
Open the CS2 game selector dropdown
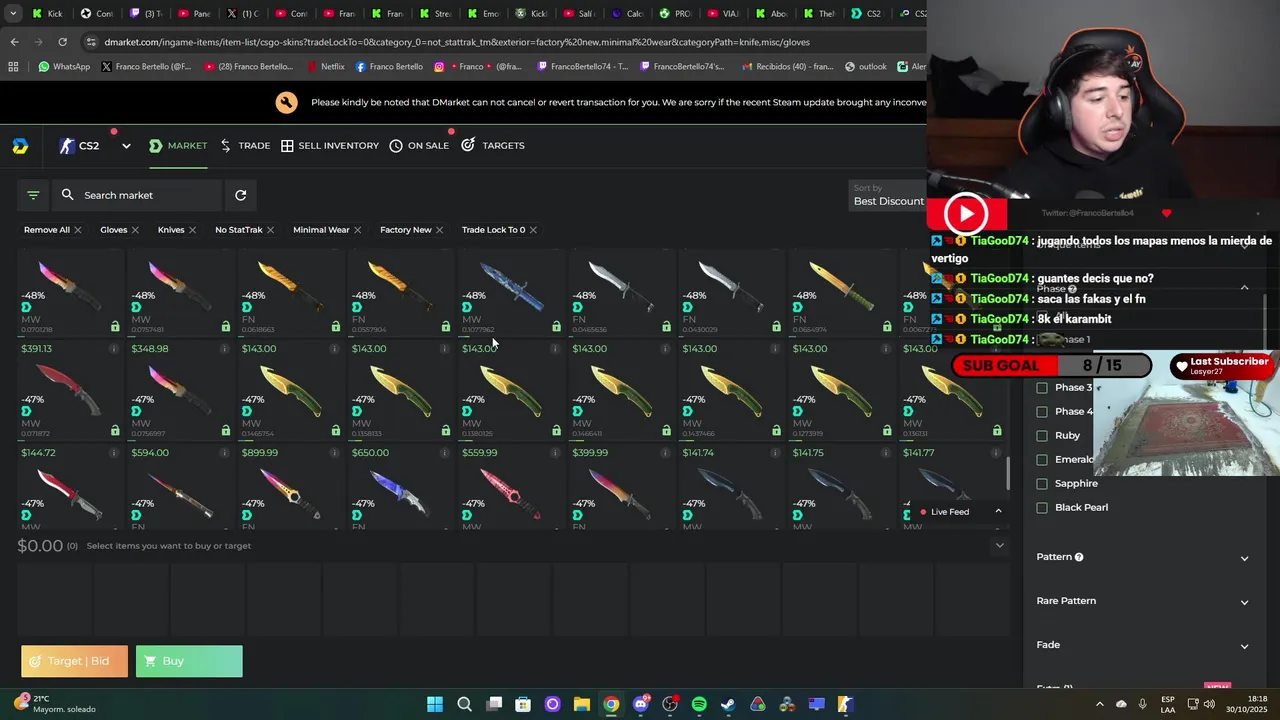(x=126, y=146)
